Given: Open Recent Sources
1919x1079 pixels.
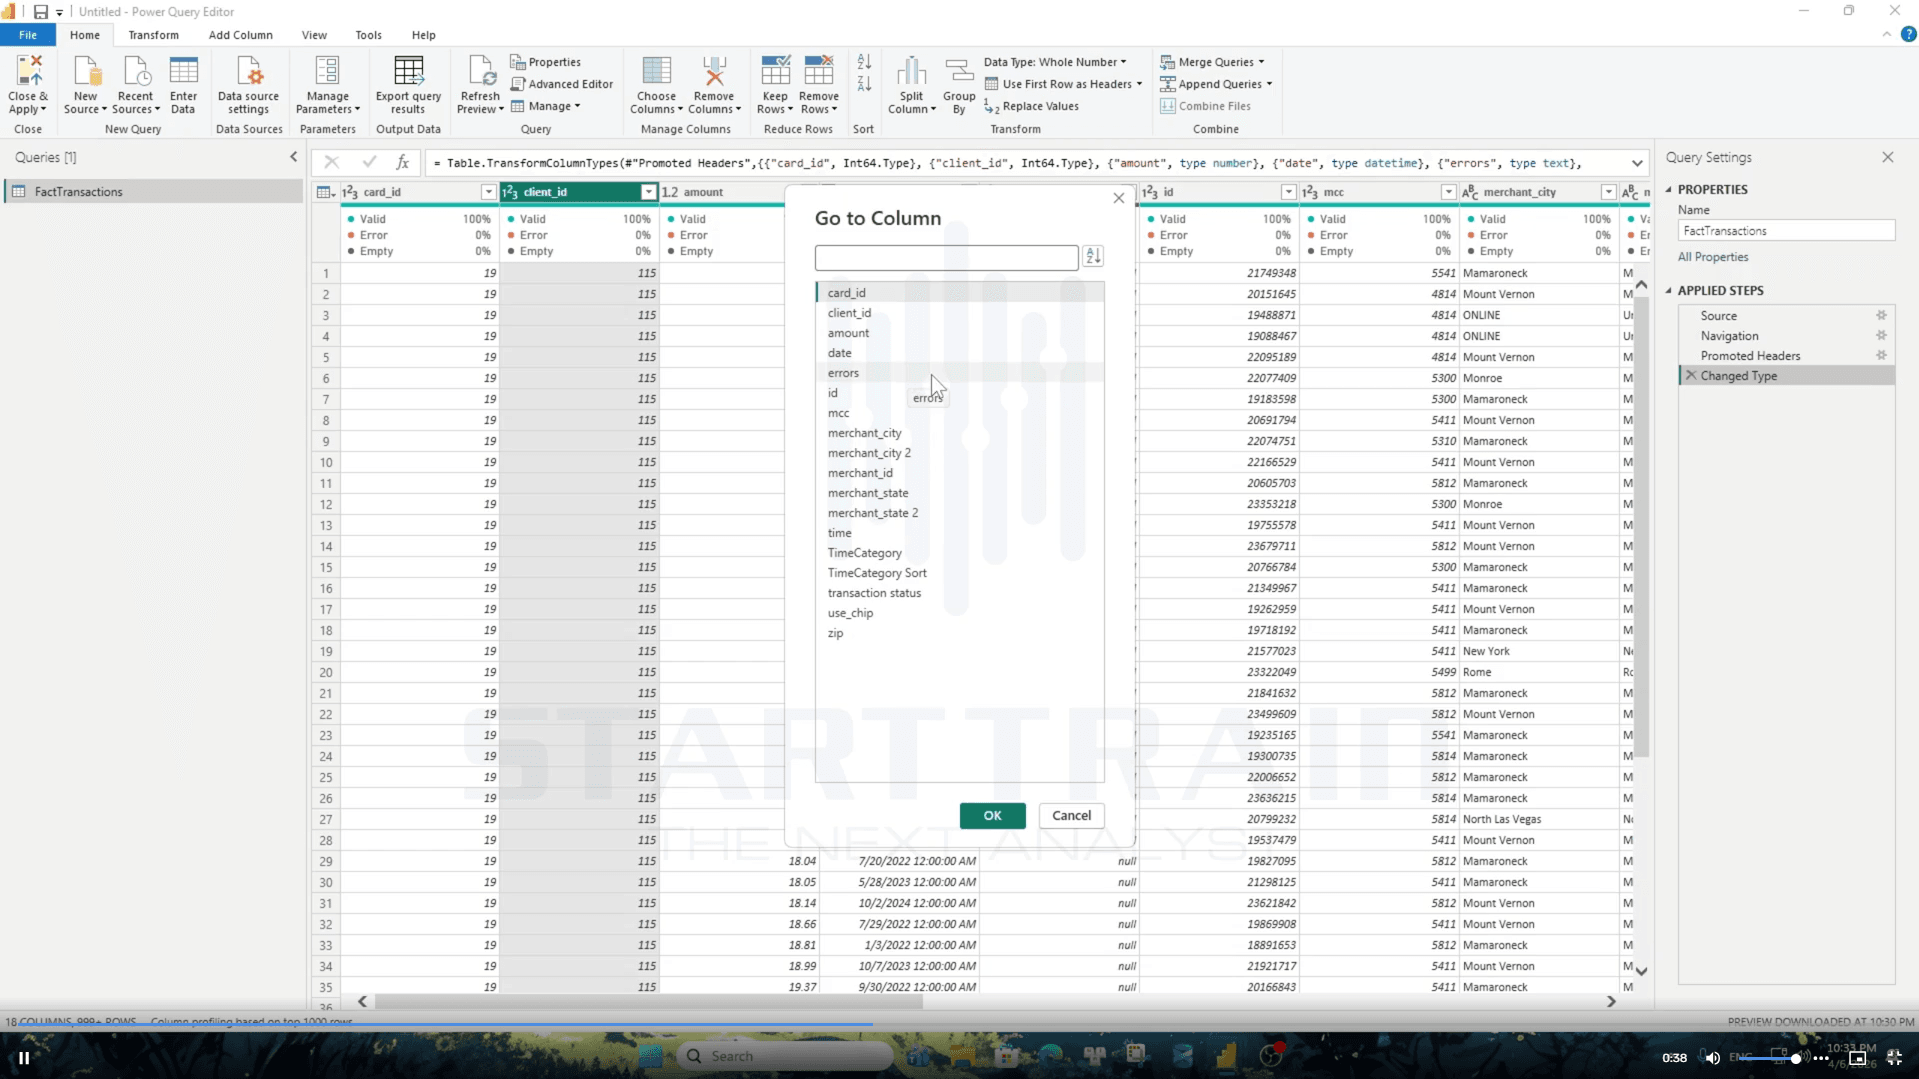Looking at the screenshot, I should 135,85.
